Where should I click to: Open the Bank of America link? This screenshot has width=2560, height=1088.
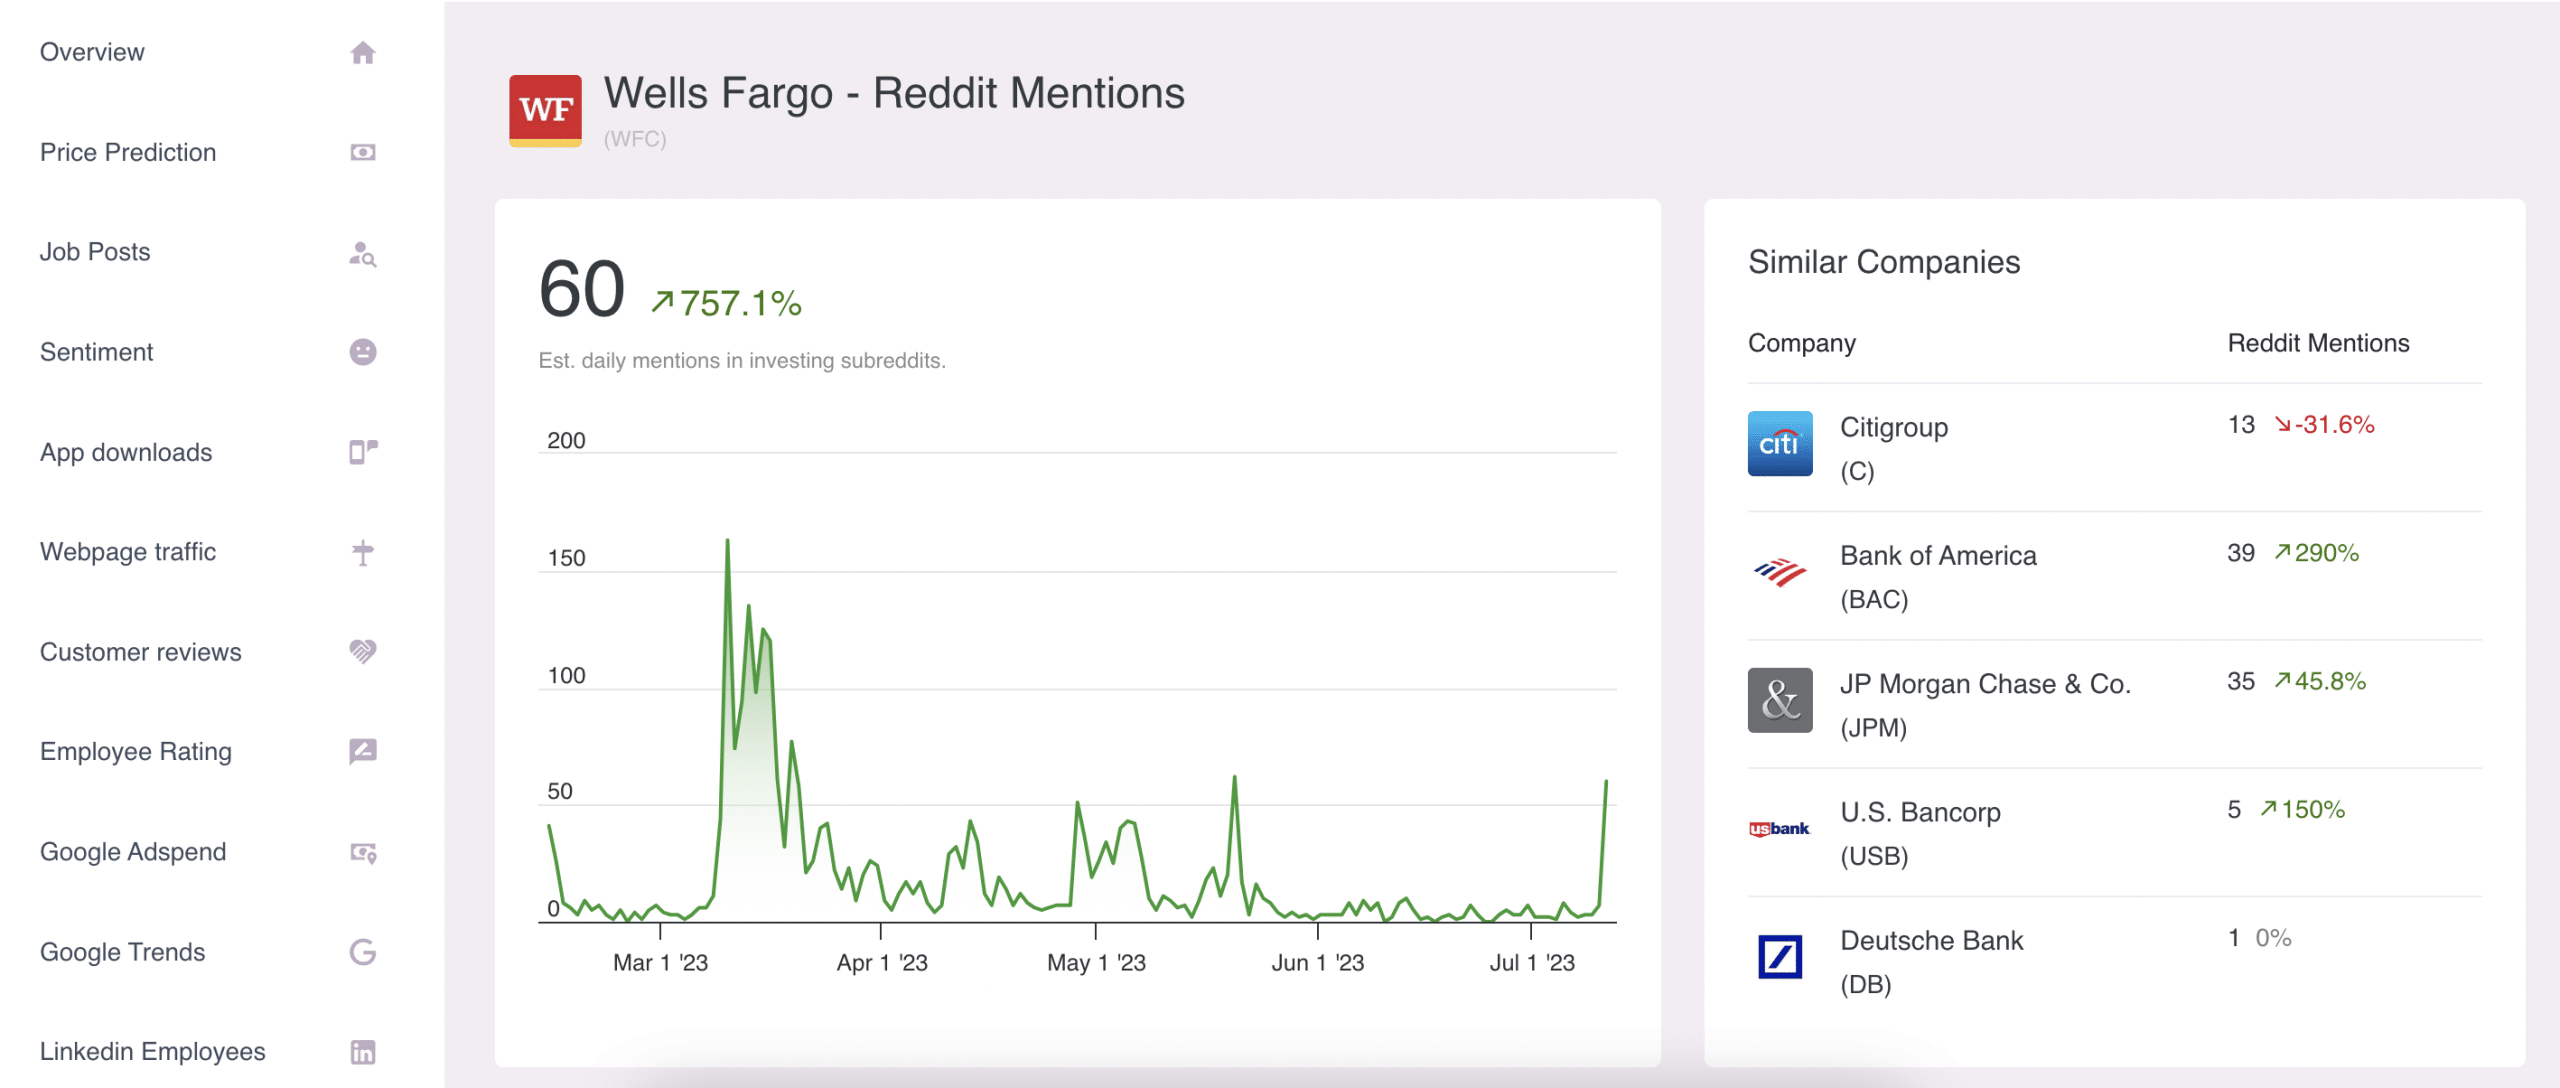[x=1937, y=556]
